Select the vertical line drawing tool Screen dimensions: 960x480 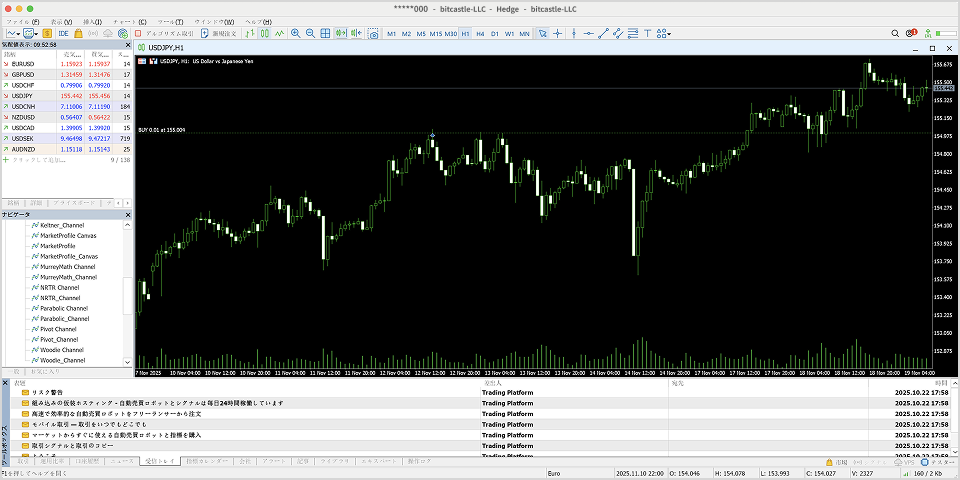[x=574, y=34]
